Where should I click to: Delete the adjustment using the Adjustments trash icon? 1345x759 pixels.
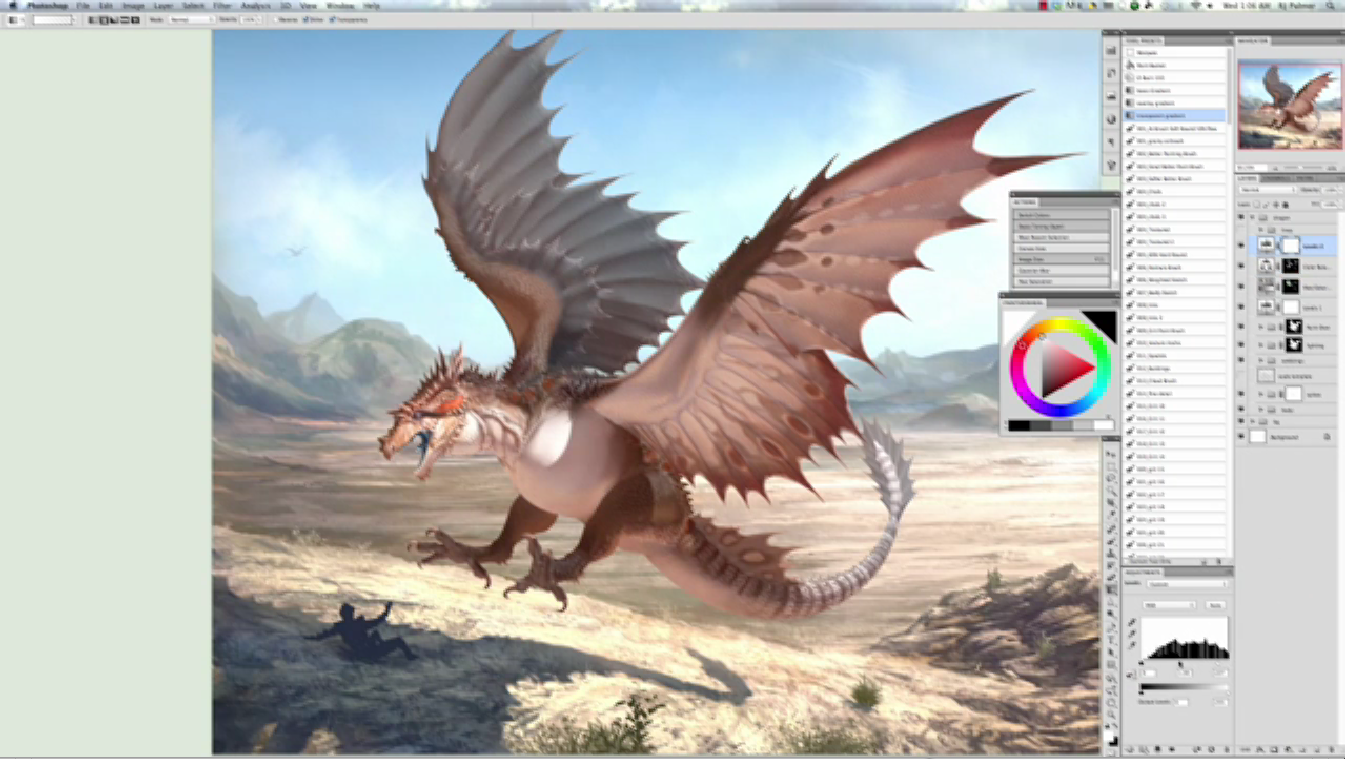point(1225,749)
